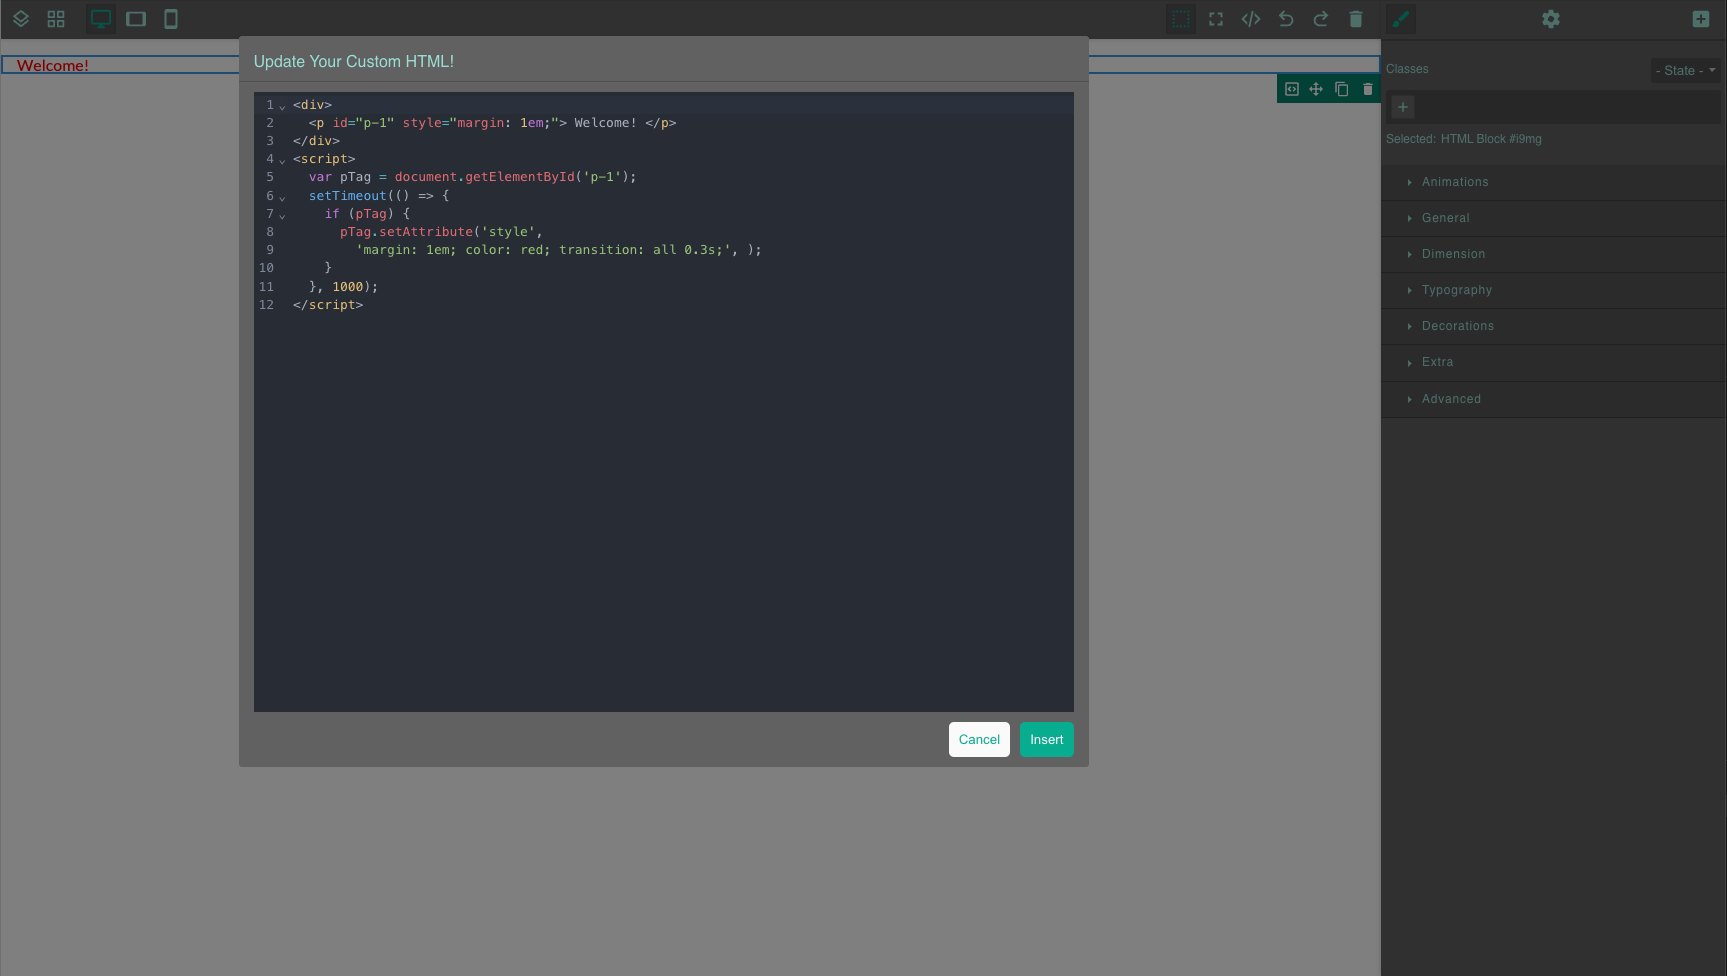Open the layers manager icon

pyautogui.click(x=21, y=19)
